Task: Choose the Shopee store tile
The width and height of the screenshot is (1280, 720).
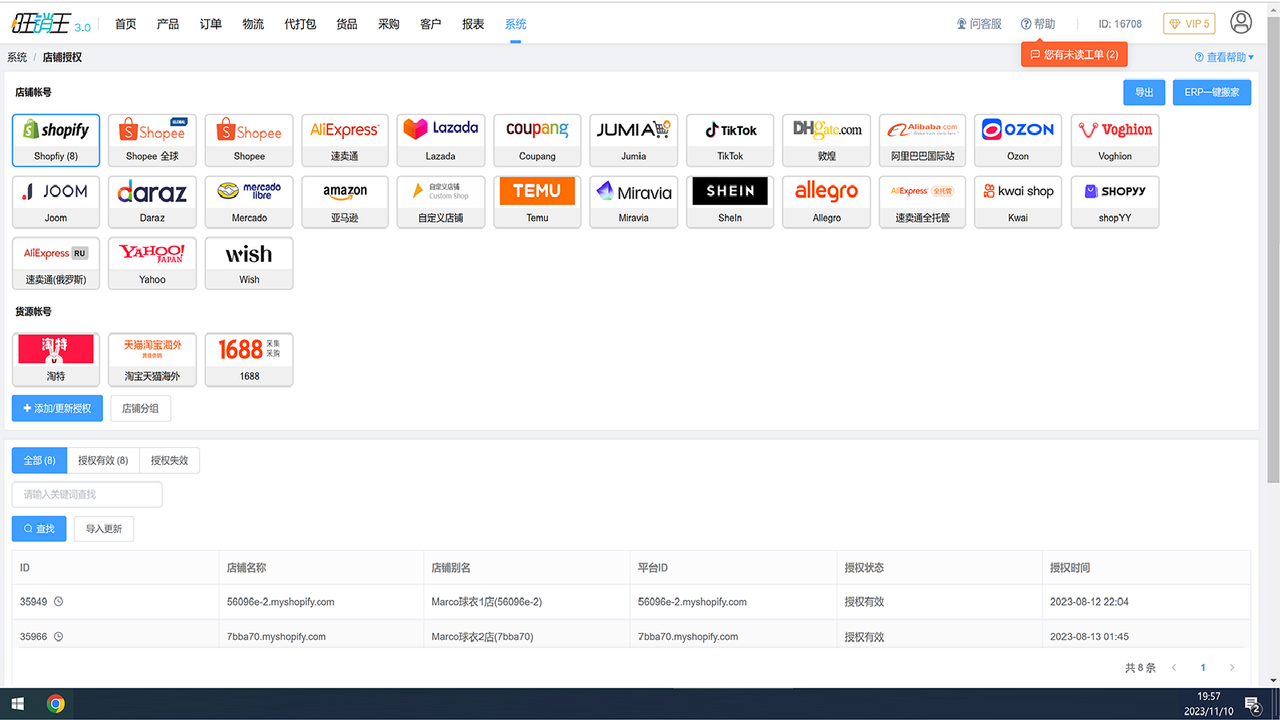Action: [249, 140]
